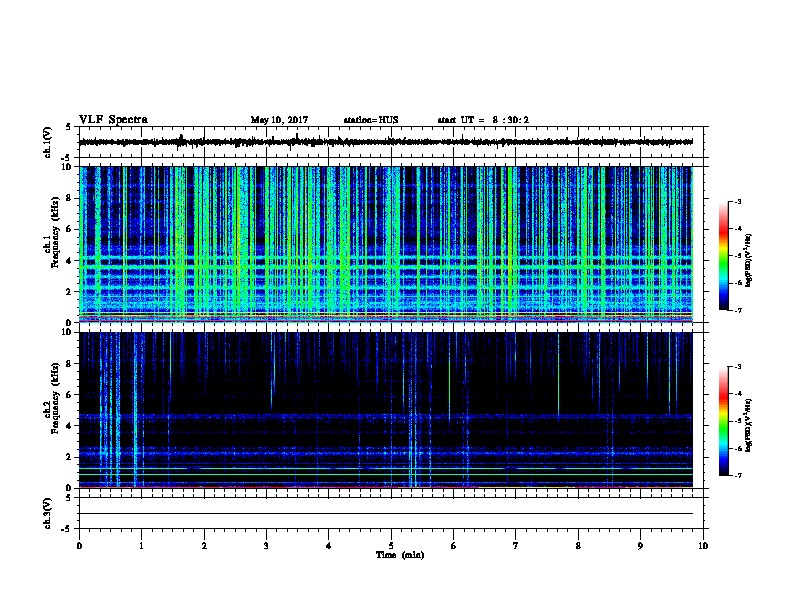Click time axis tick label "8"
Screen dimensions: 792x612
click(x=578, y=546)
